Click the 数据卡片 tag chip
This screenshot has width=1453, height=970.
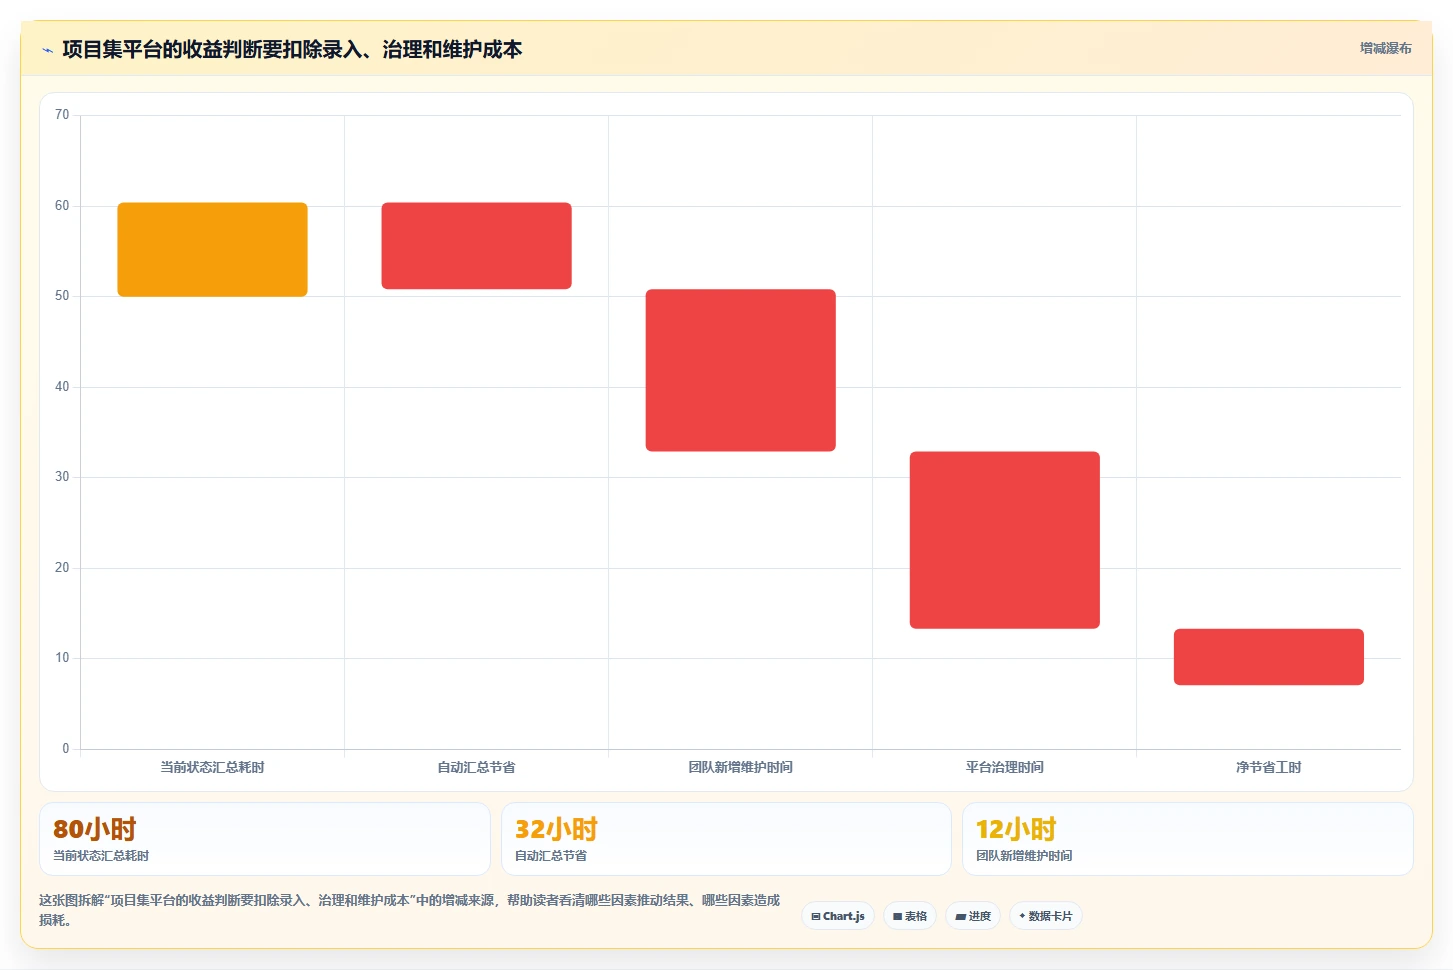pyautogui.click(x=1045, y=916)
